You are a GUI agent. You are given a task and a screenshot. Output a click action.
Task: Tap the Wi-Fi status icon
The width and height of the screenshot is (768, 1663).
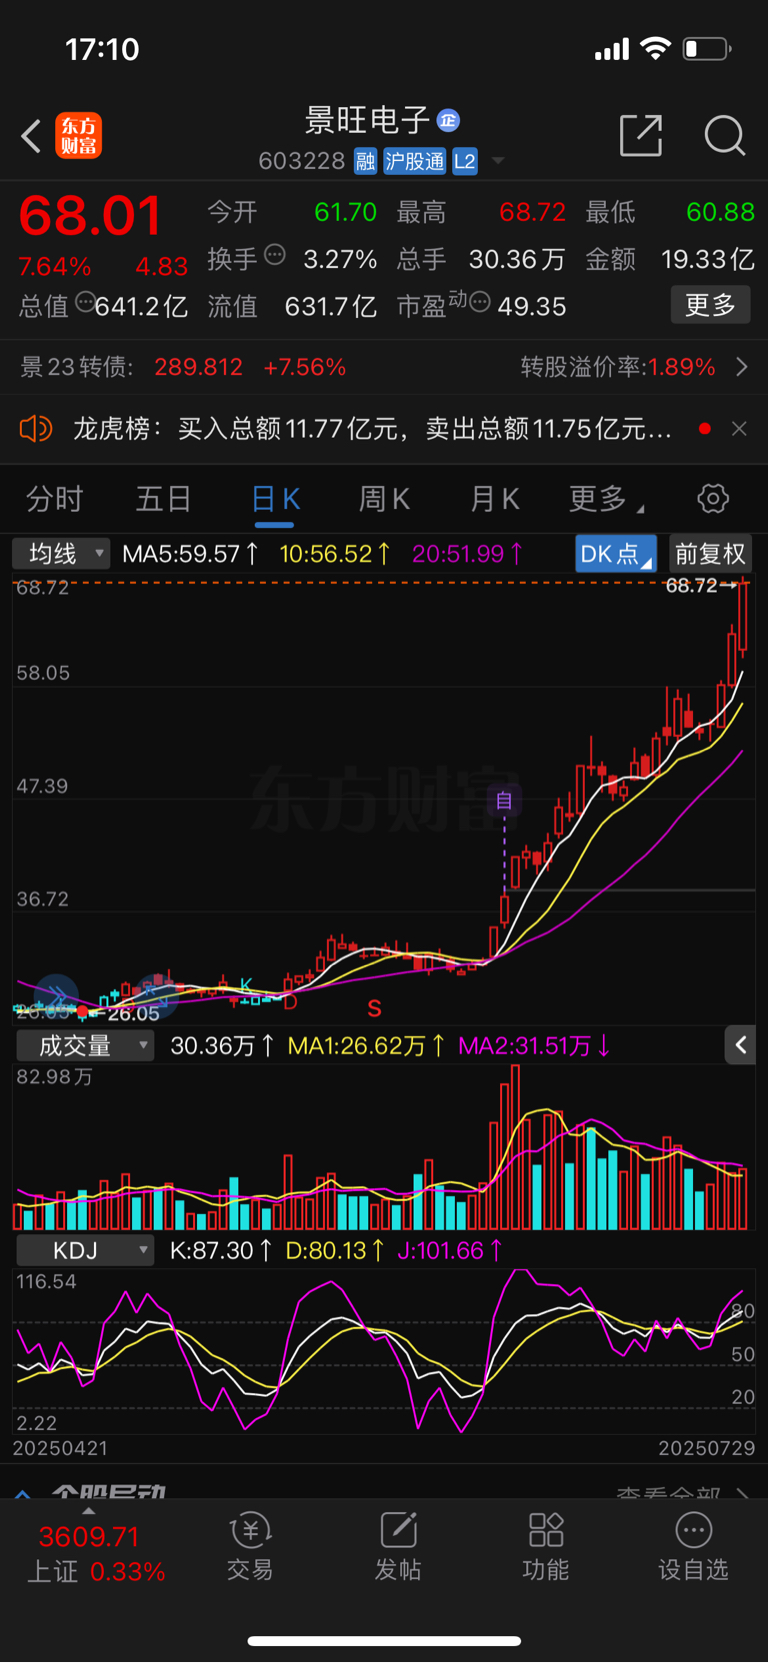[655, 49]
